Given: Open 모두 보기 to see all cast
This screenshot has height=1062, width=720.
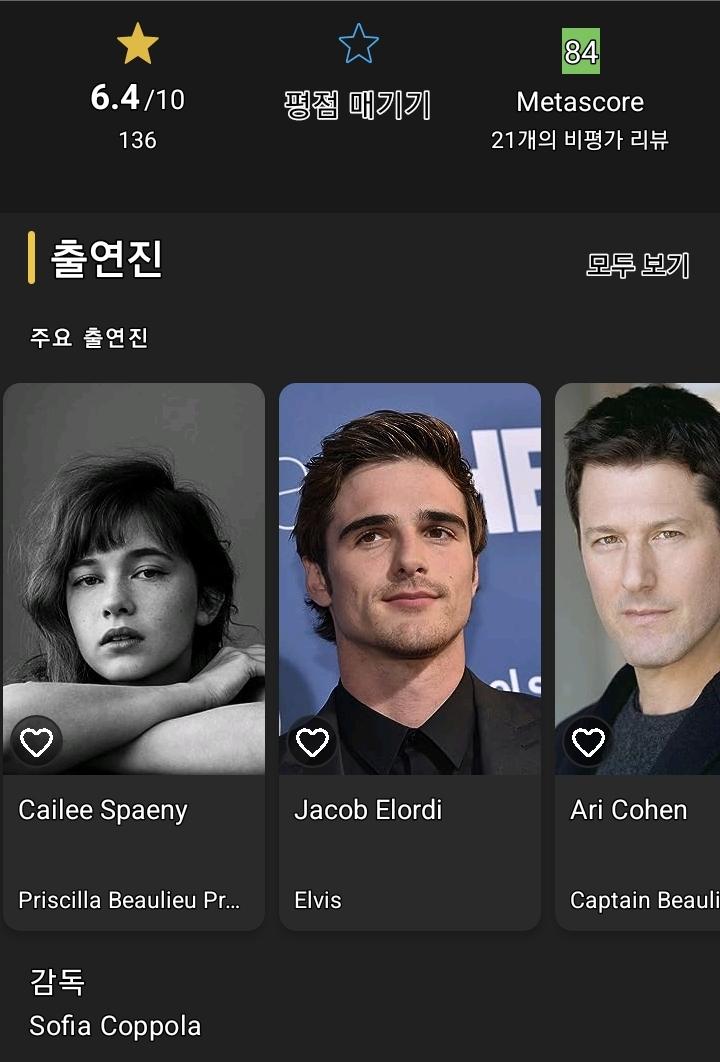Looking at the screenshot, I should click(x=637, y=265).
